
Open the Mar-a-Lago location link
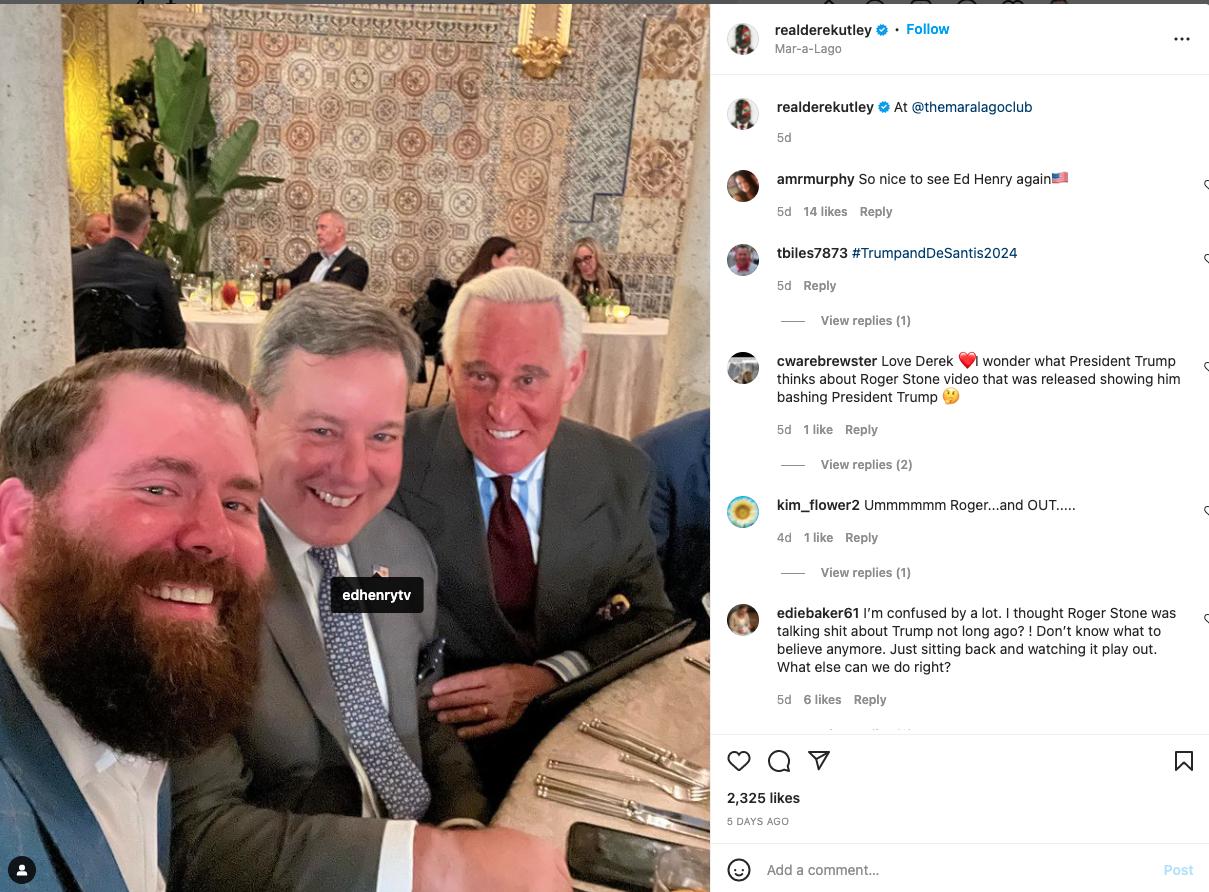(808, 49)
